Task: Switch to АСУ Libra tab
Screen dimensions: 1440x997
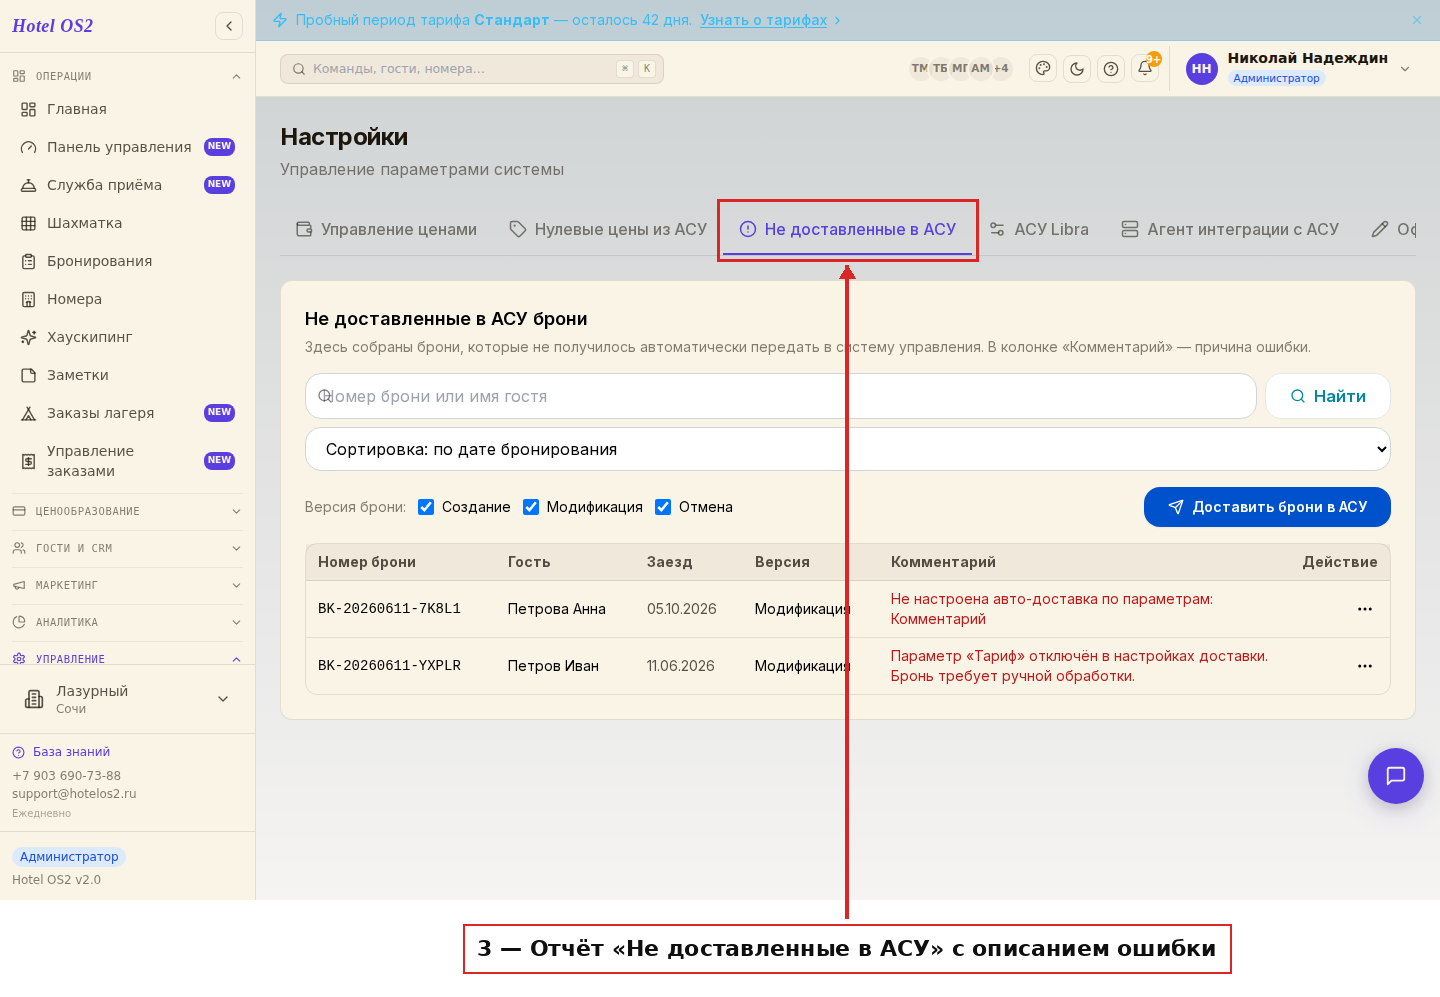Action: (1039, 229)
